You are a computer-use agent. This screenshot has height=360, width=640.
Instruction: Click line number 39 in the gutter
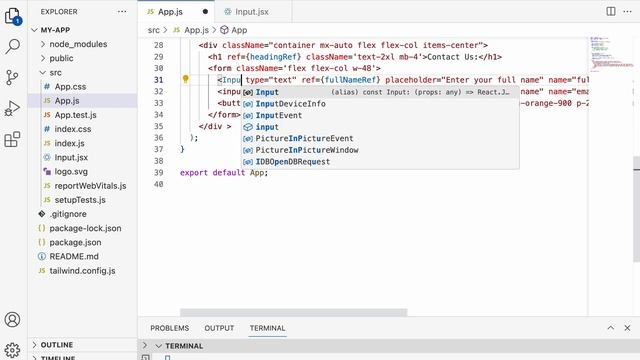[159, 173]
